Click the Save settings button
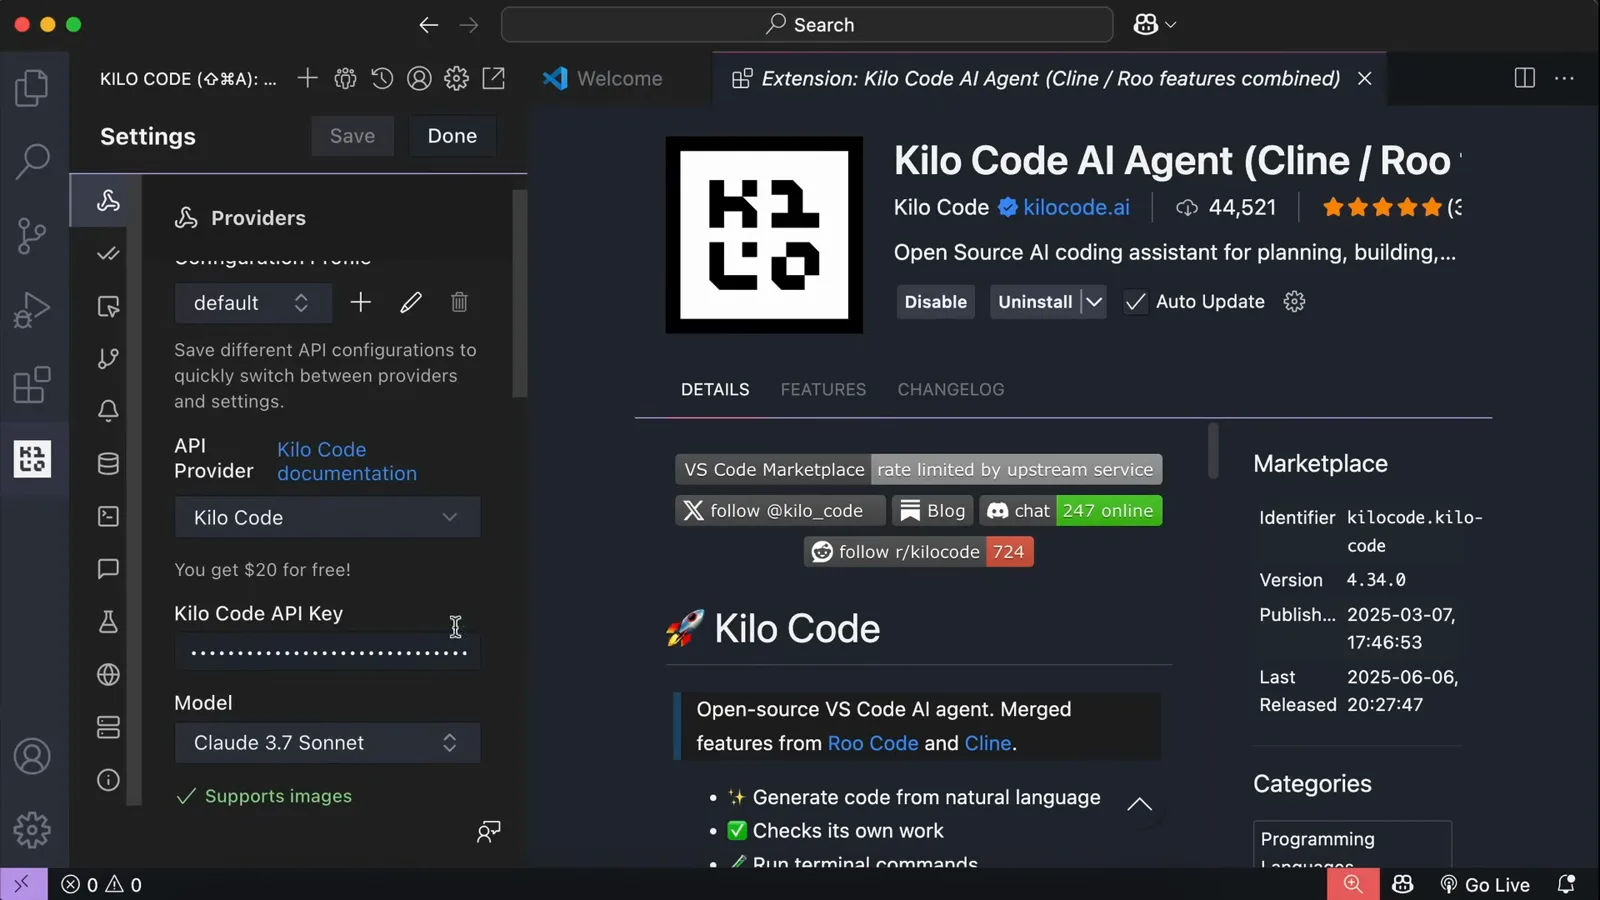The width and height of the screenshot is (1600, 900). (x=352, y=136)
